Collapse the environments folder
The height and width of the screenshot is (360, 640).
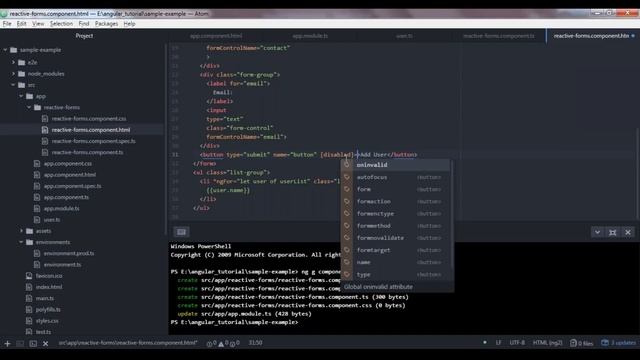tap(21, 242)
